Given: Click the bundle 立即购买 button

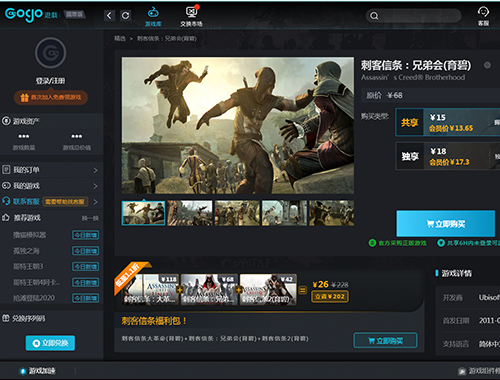Looking at the screenshot, I should (385, 340).
